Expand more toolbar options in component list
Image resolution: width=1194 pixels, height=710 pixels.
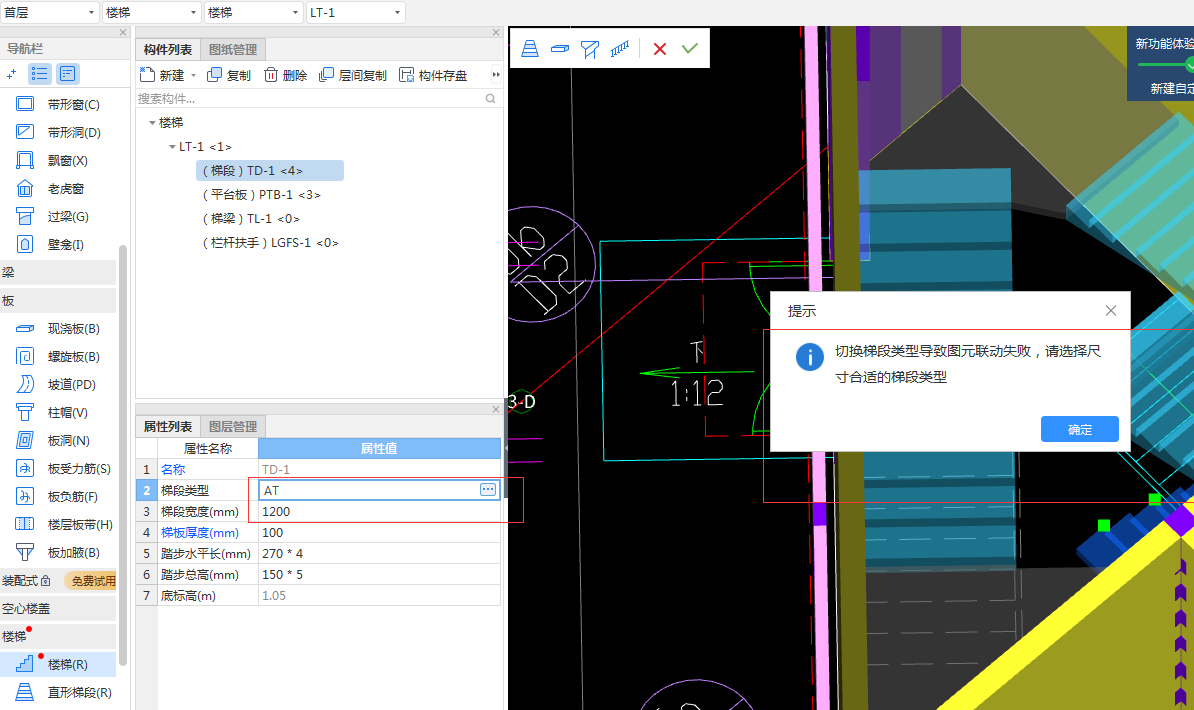point(496,75)
